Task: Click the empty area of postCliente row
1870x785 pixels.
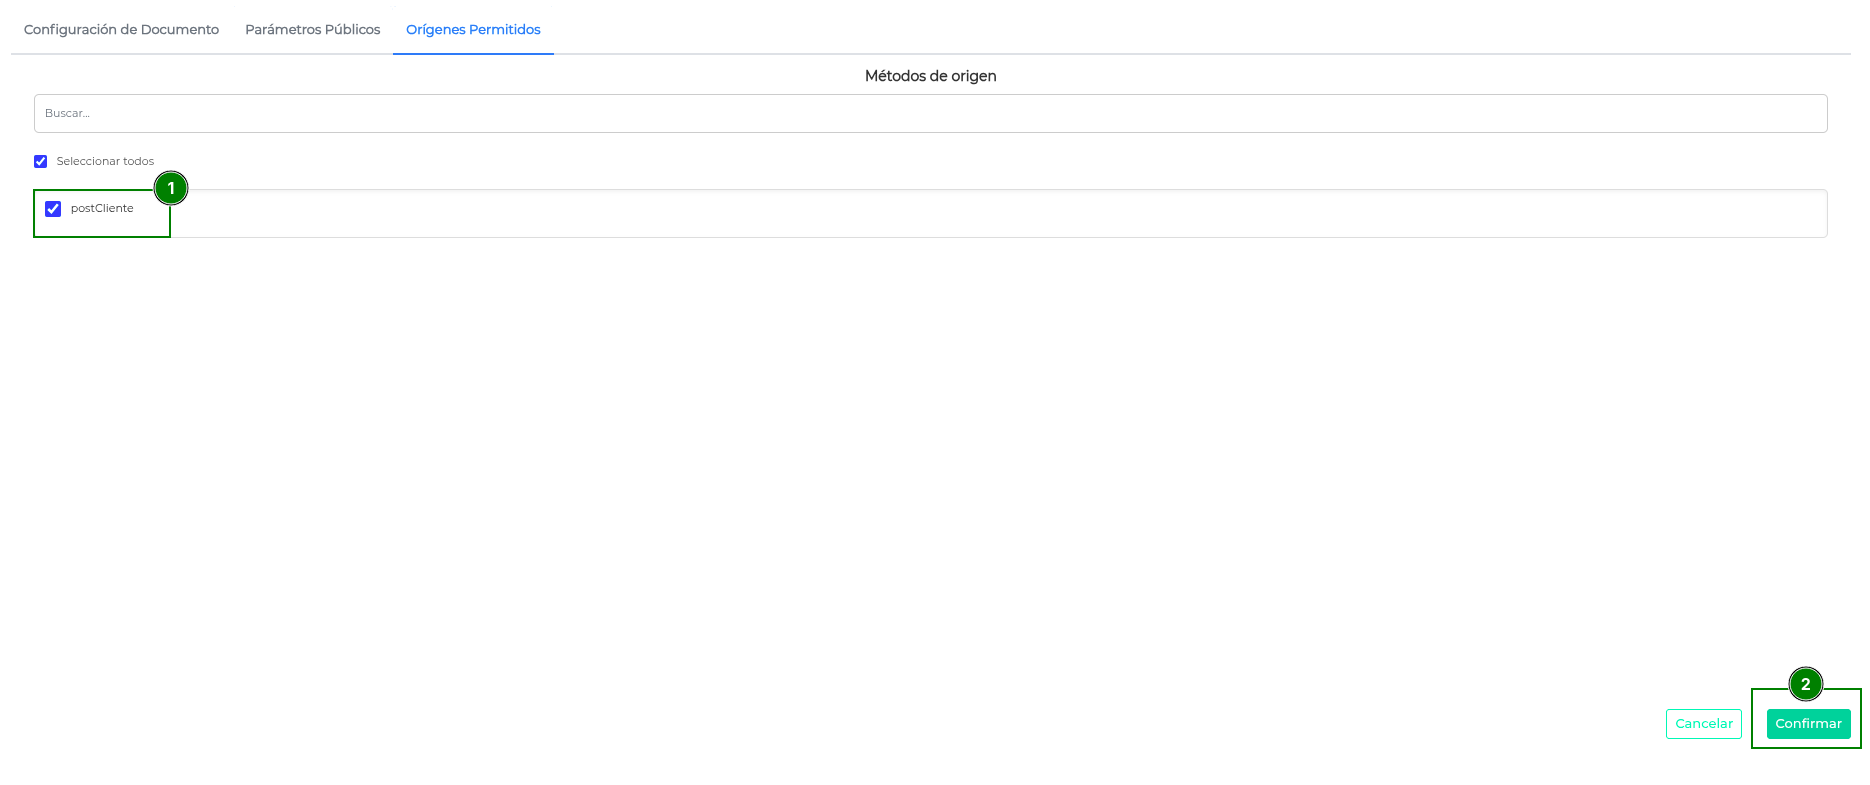Action: [x=1000, y=213]
